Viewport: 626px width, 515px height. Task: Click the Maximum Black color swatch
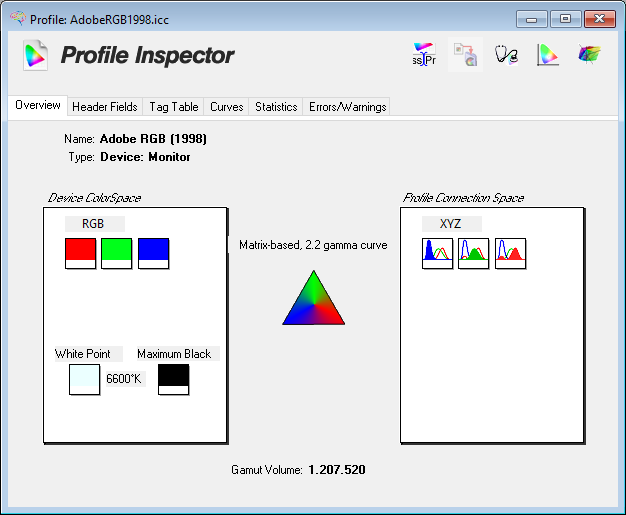click(173, 379)
